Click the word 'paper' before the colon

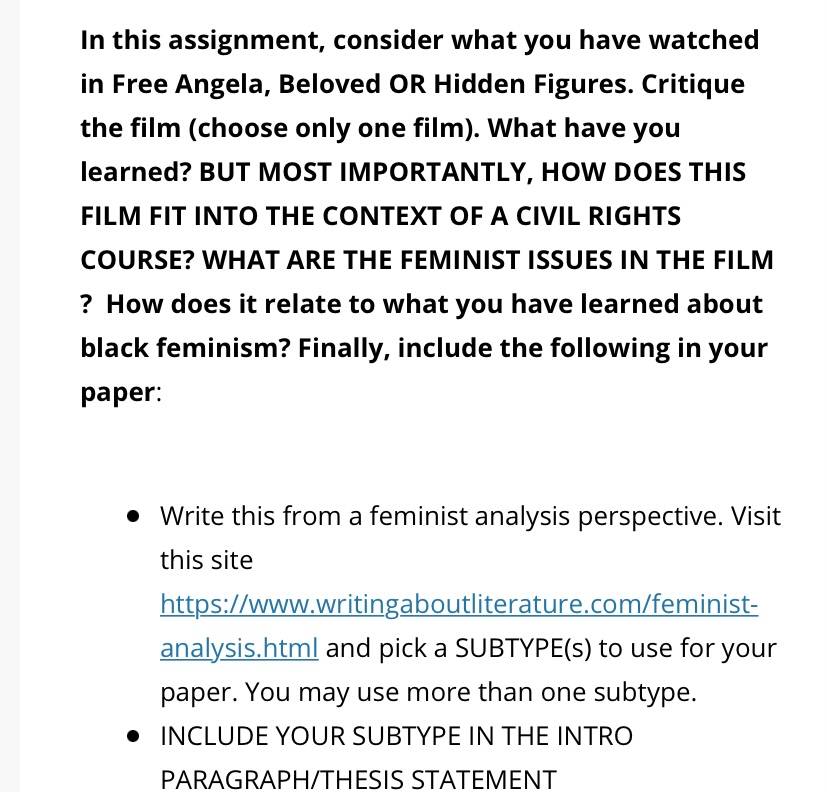point(118,393)
